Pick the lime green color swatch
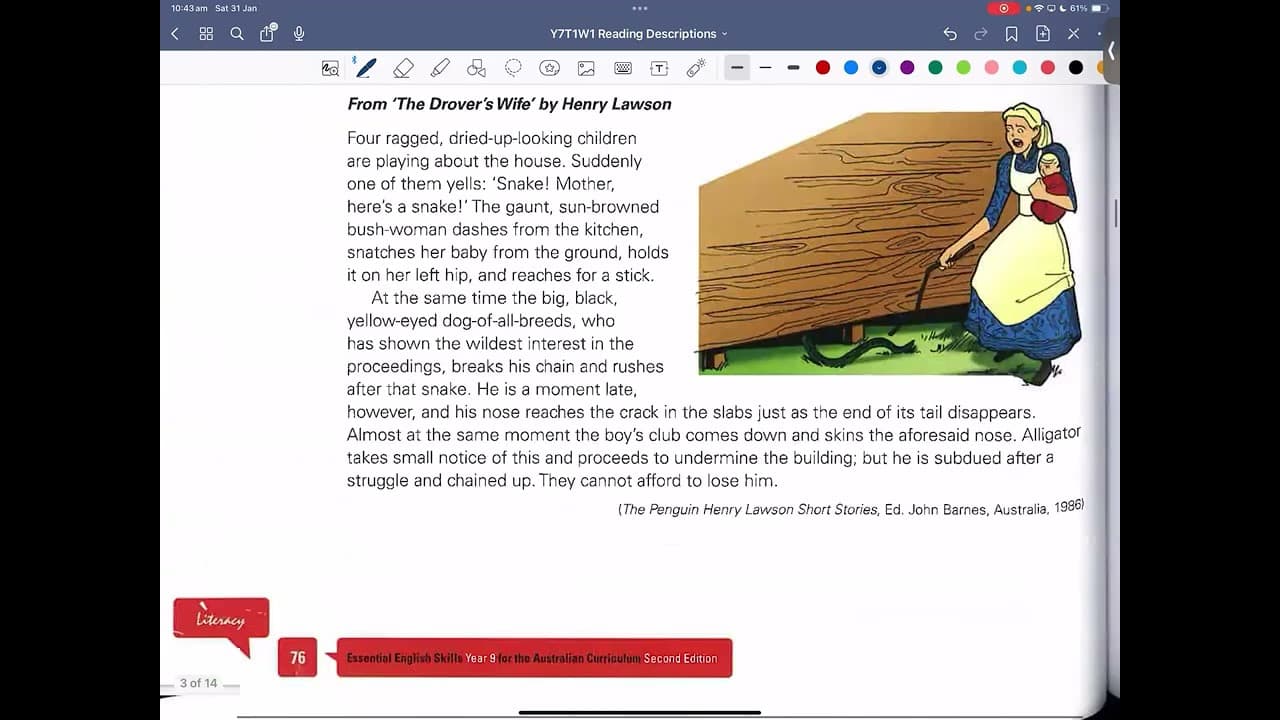The height and width of the screenshot is (720, 1280). point(963,68)
